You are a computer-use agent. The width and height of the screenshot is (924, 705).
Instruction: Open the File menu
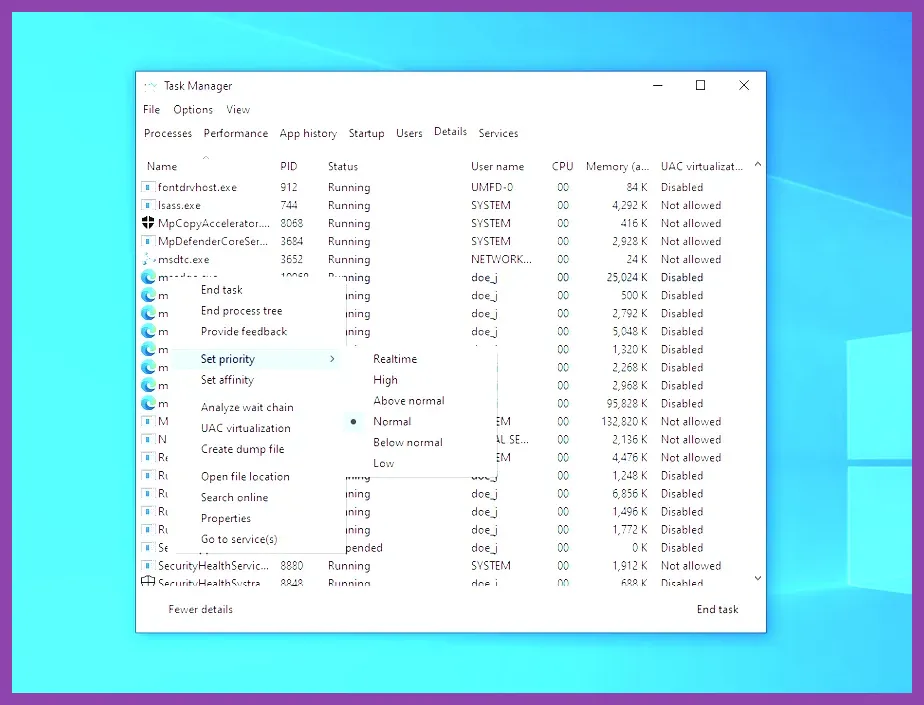[151, 110]
